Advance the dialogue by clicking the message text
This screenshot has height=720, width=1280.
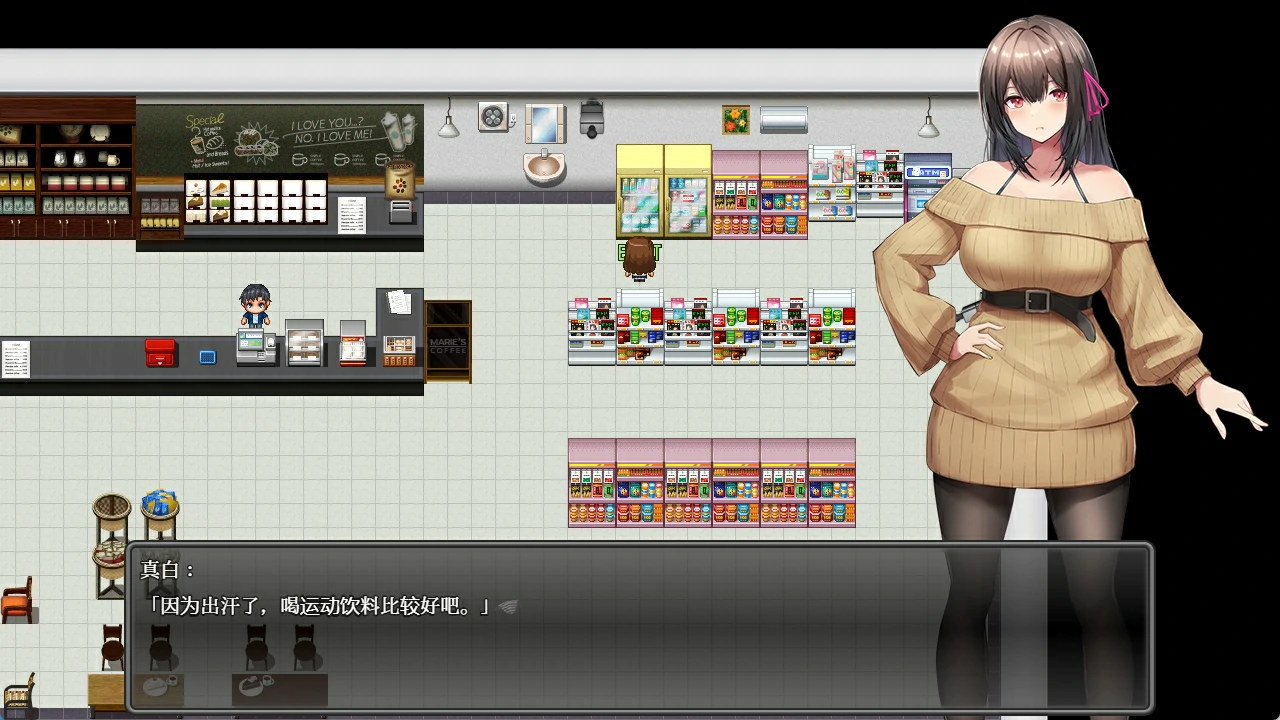[320, 606]
